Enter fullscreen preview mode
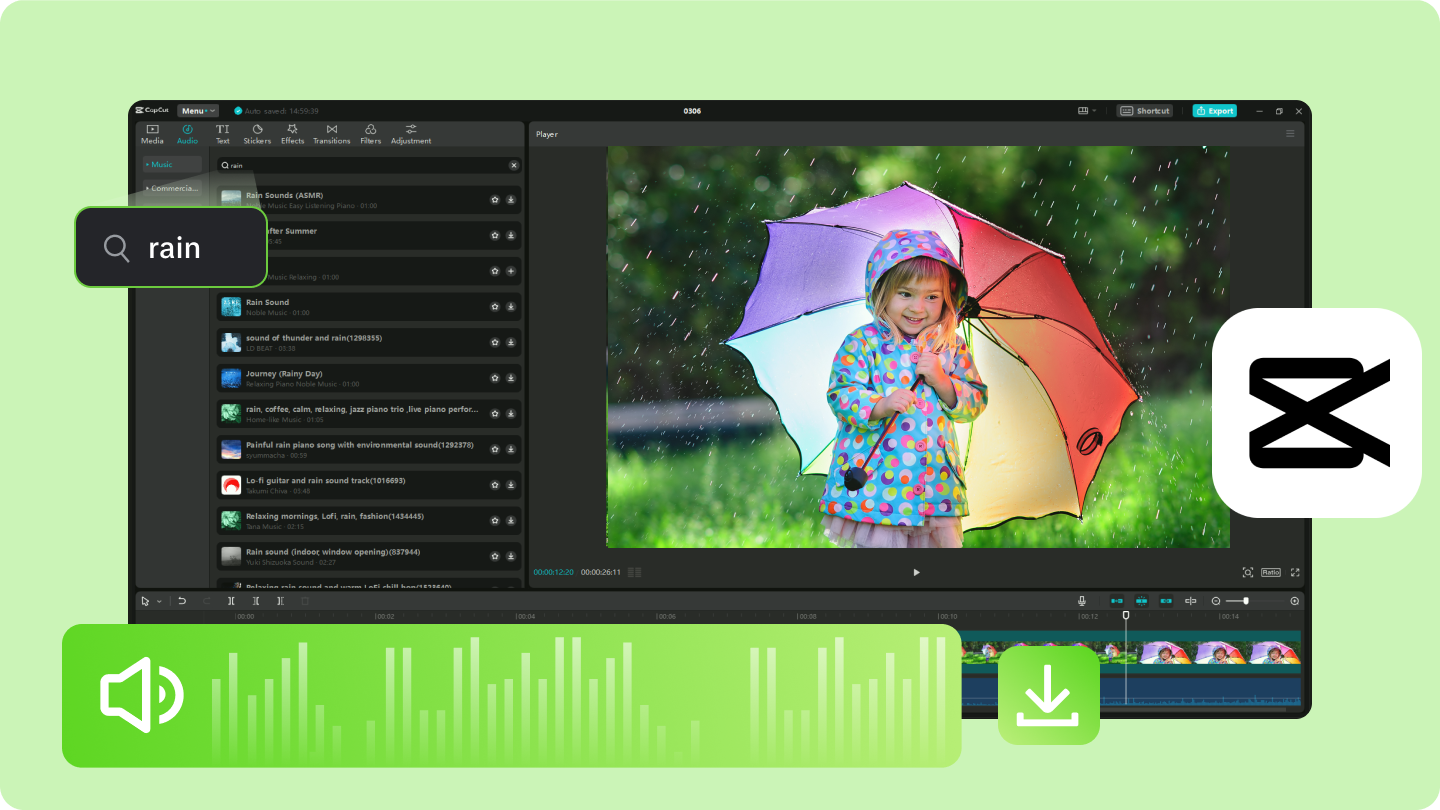Screen dimensions: 1440x810 [1295, 572]
